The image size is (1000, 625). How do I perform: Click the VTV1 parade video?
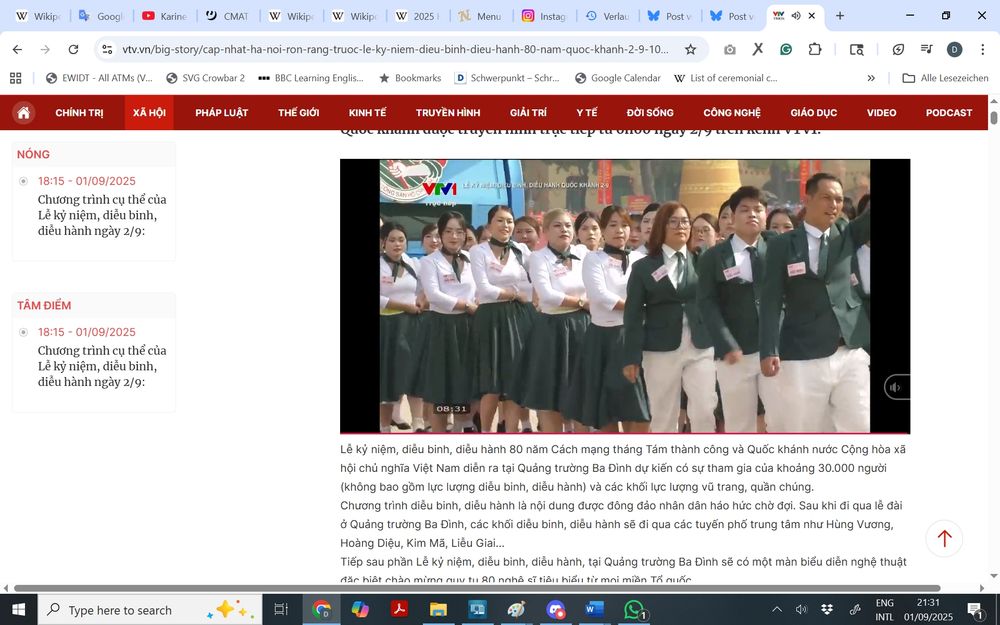tap(625, 296)
